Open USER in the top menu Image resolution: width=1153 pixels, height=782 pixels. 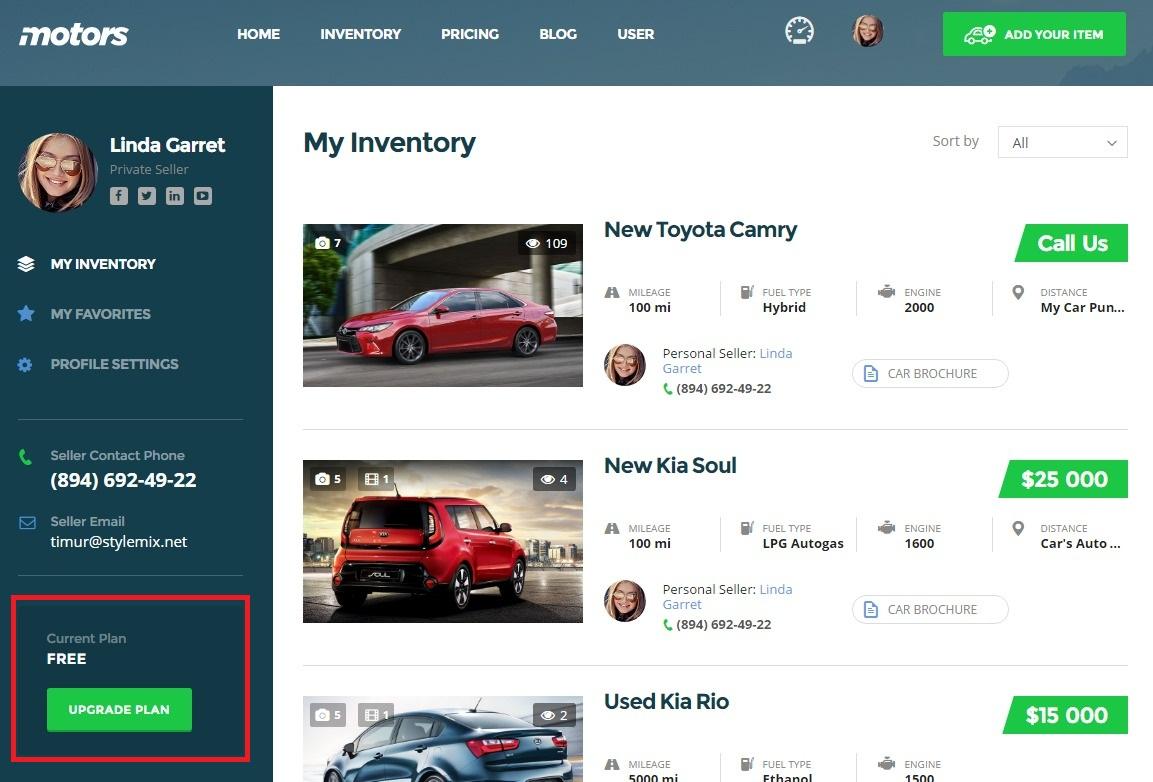click(635, 34)
